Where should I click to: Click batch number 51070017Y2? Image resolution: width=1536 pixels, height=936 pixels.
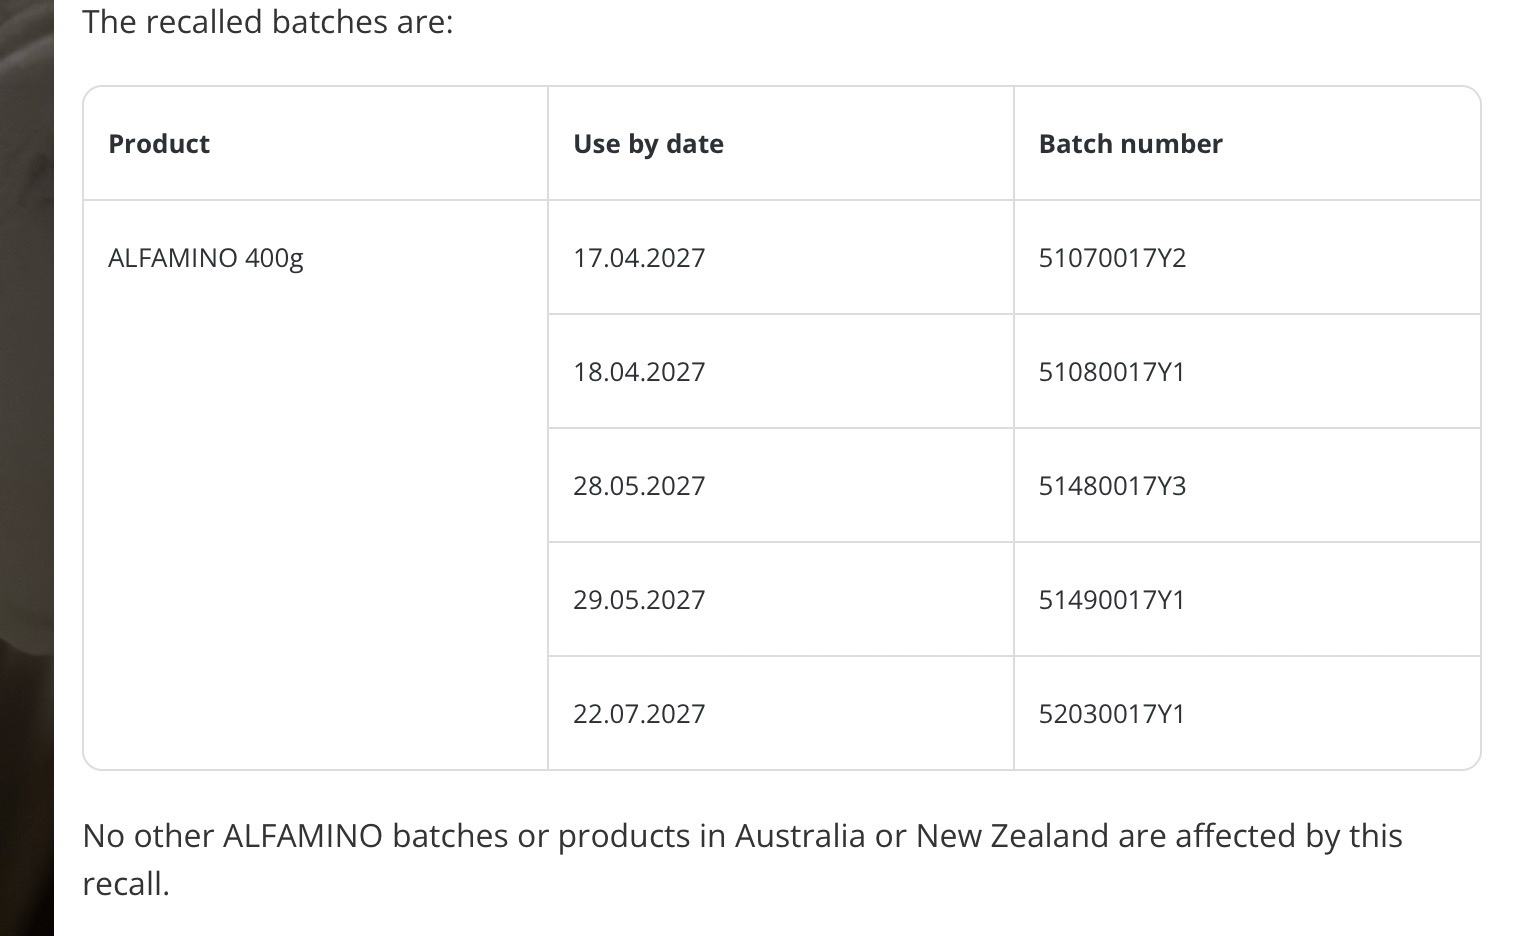(x=1112, y=258)
